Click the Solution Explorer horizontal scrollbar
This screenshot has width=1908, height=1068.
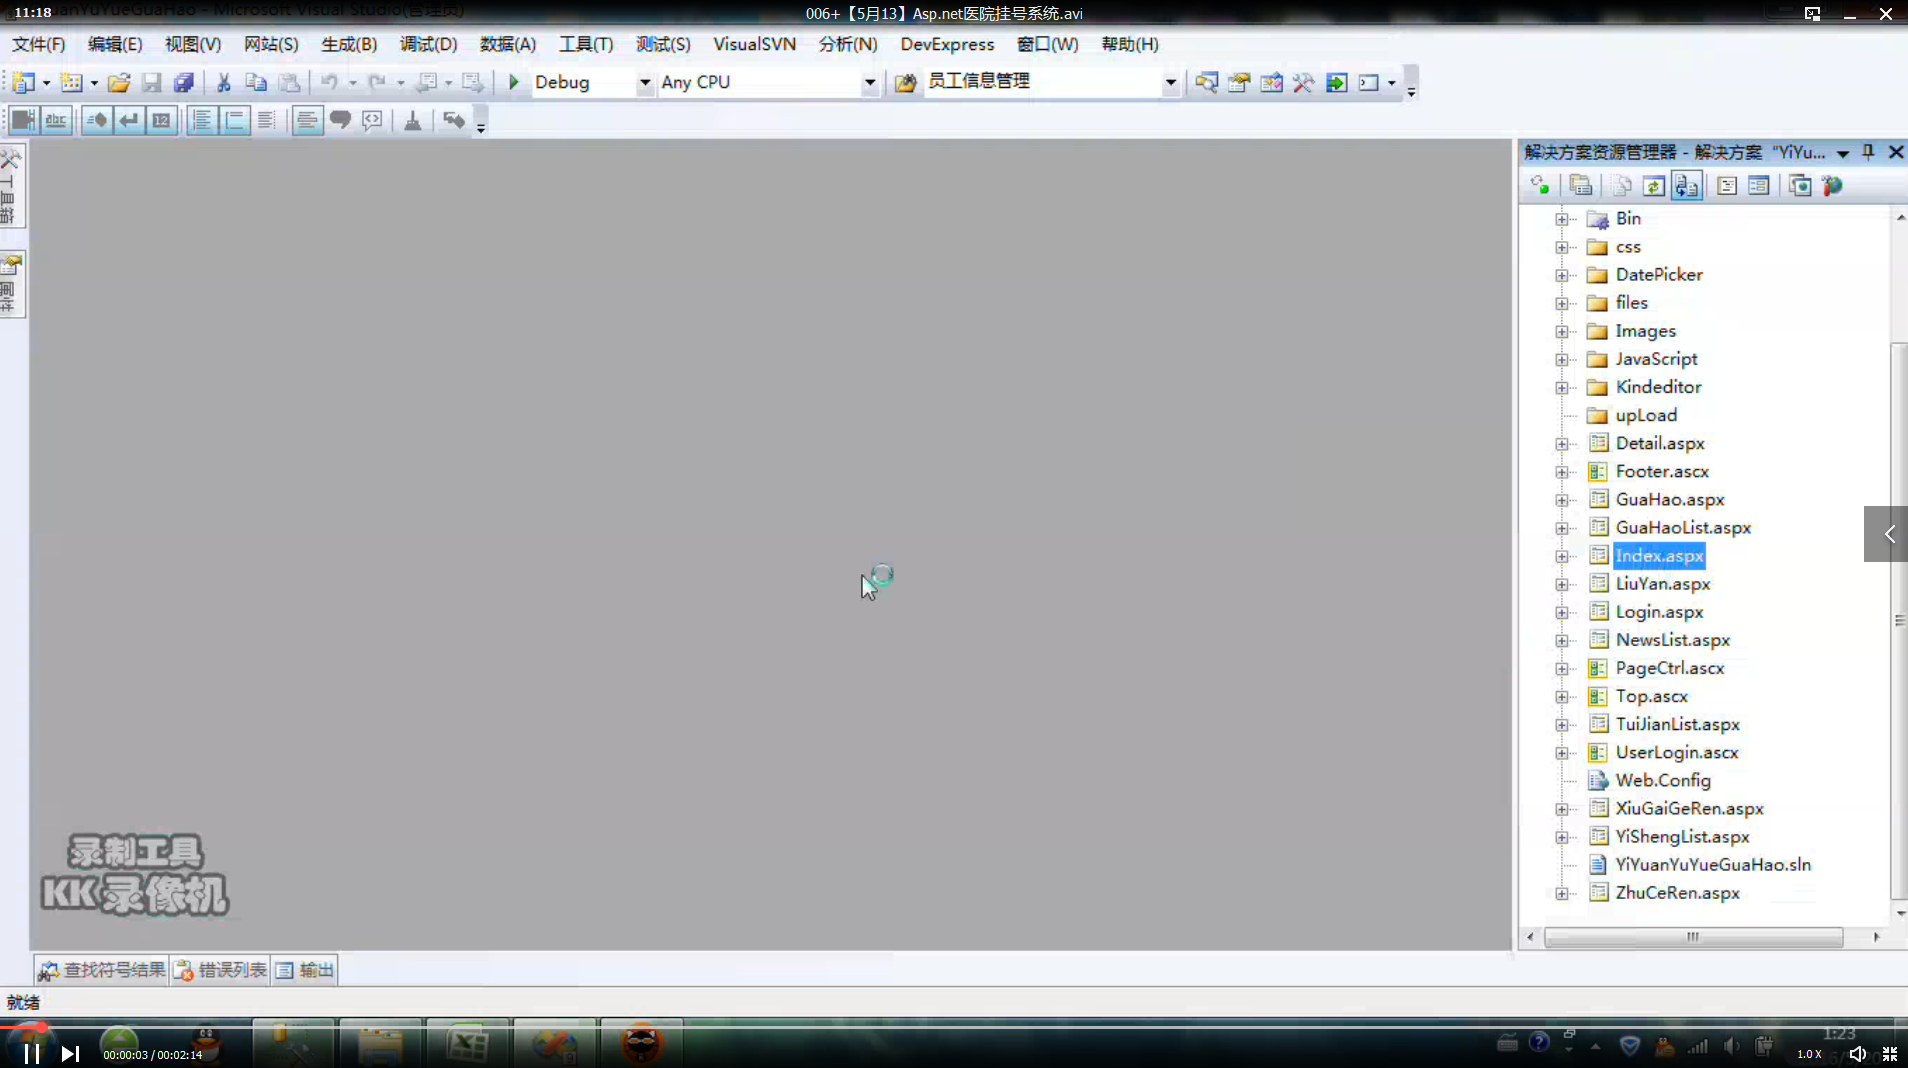[x=1693, y=937]
